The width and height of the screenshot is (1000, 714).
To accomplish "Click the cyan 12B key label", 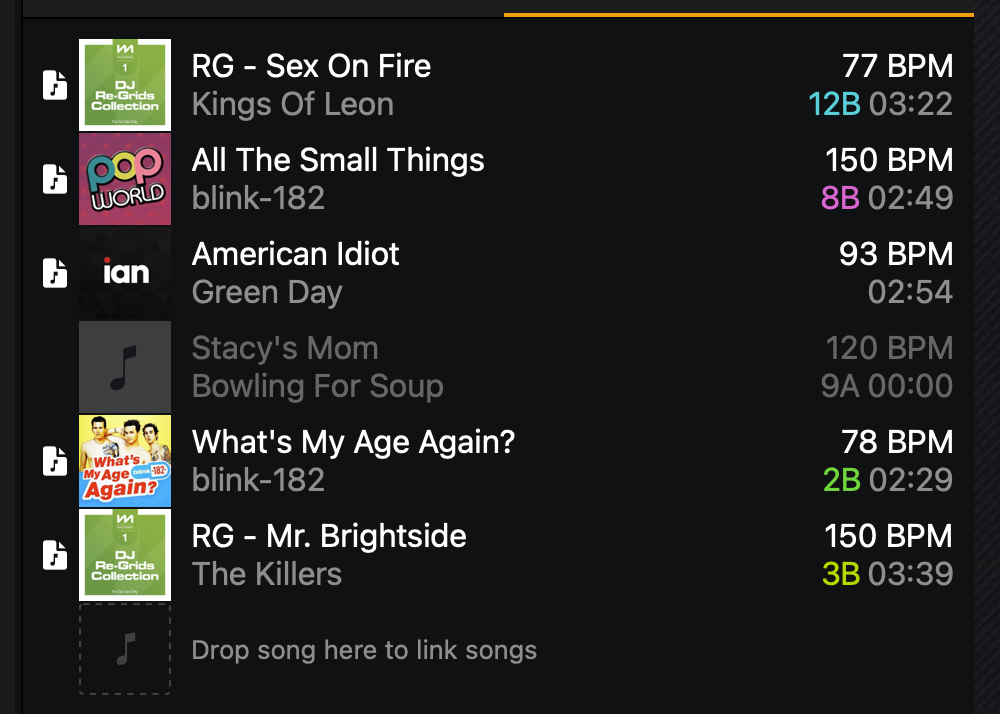I will click(x=834, y=104).
